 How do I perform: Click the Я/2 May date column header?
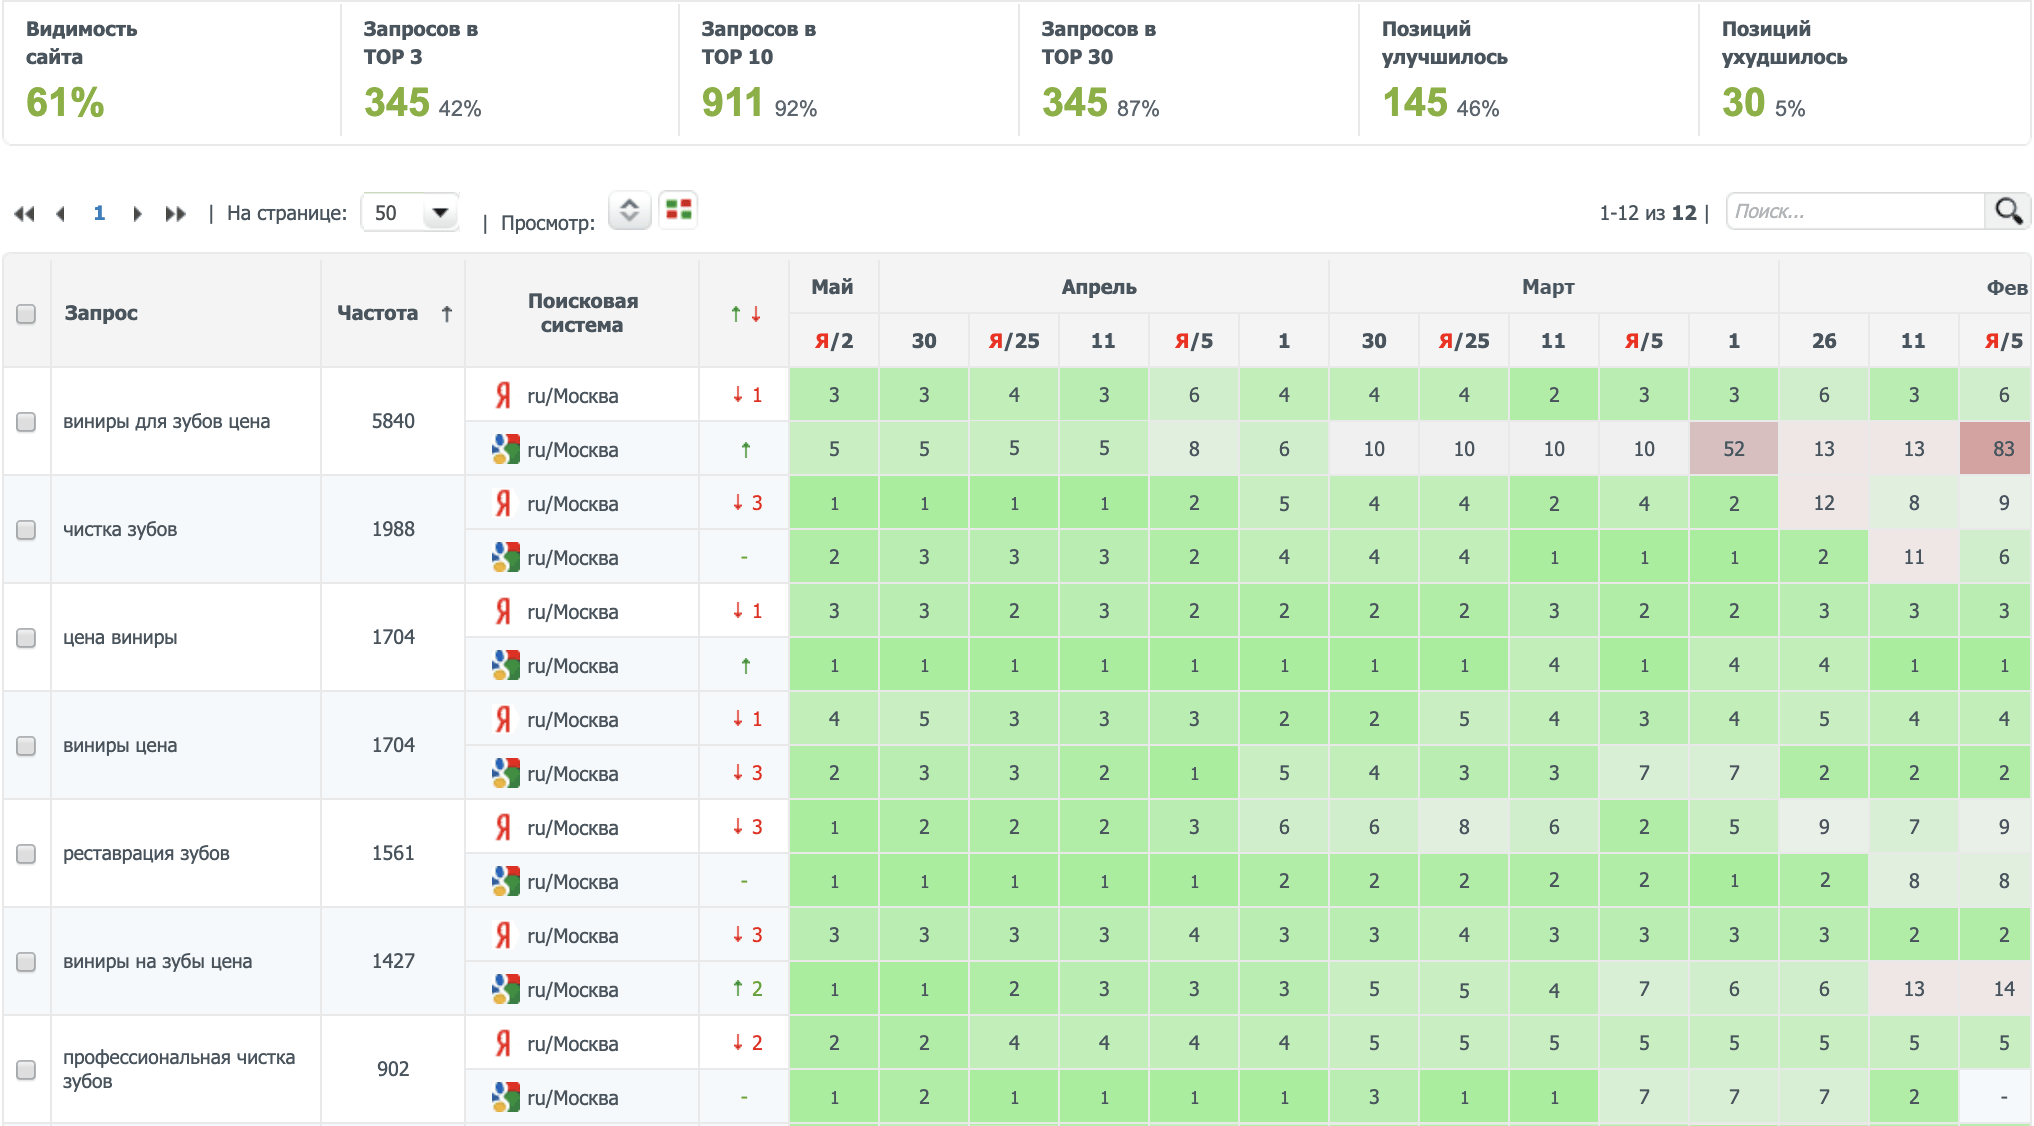[x=833, y=341]
